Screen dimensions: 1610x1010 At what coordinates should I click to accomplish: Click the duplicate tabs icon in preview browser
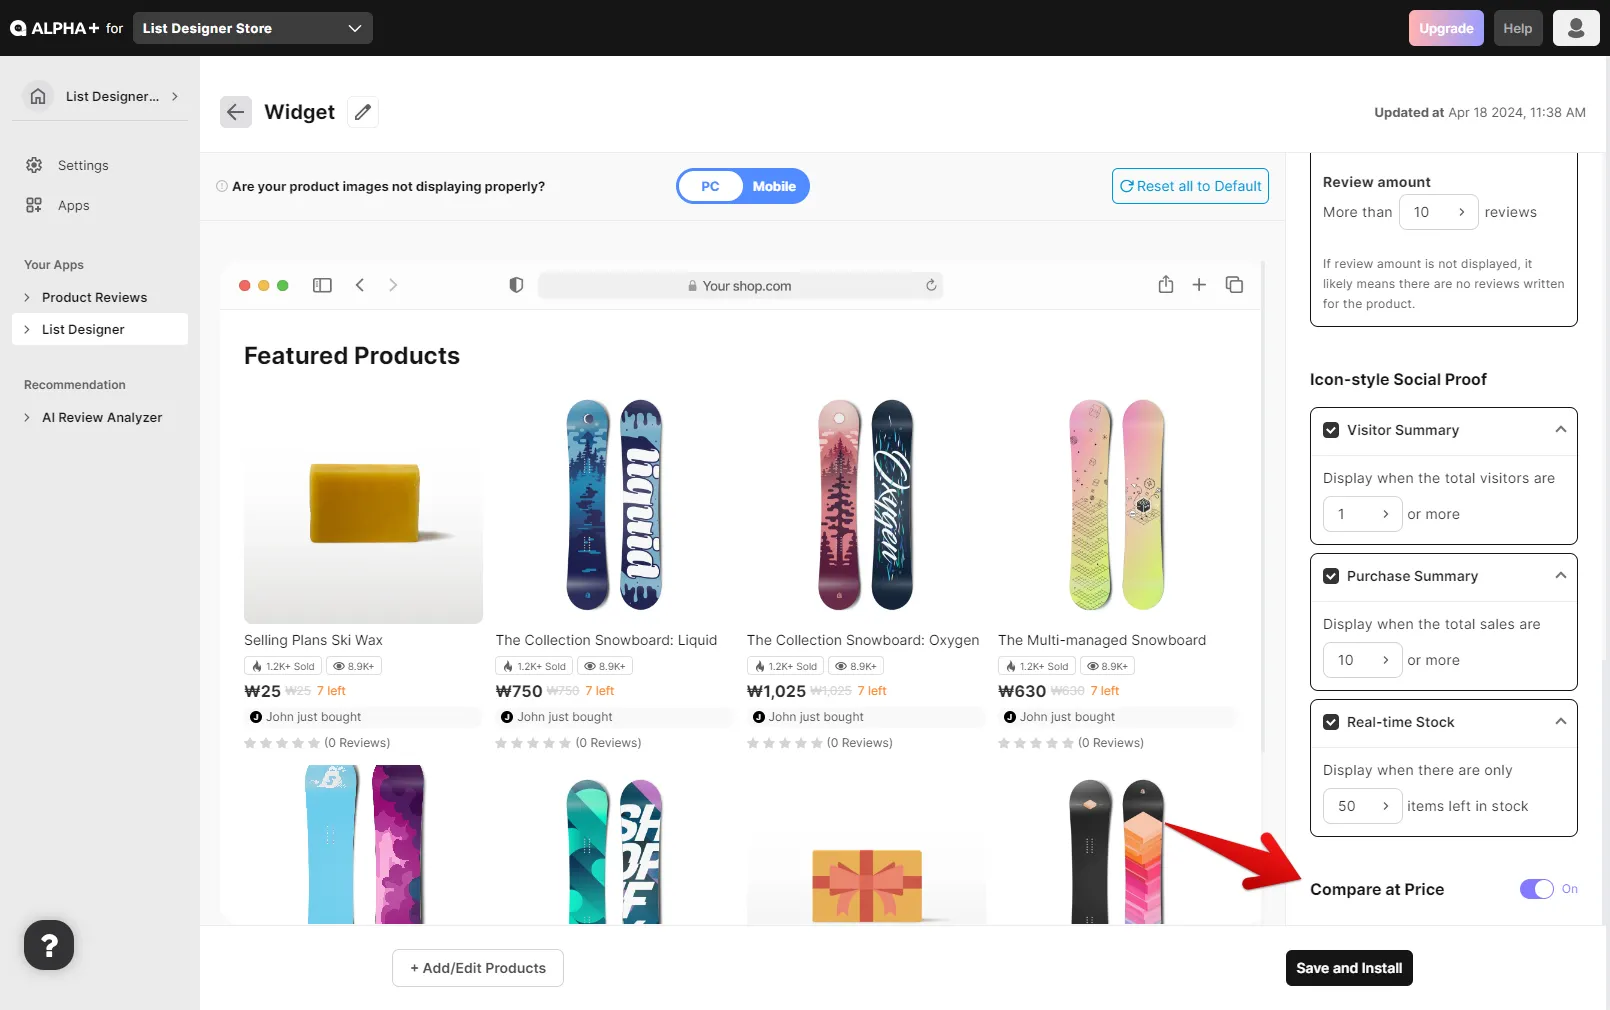coord(1234,285)
